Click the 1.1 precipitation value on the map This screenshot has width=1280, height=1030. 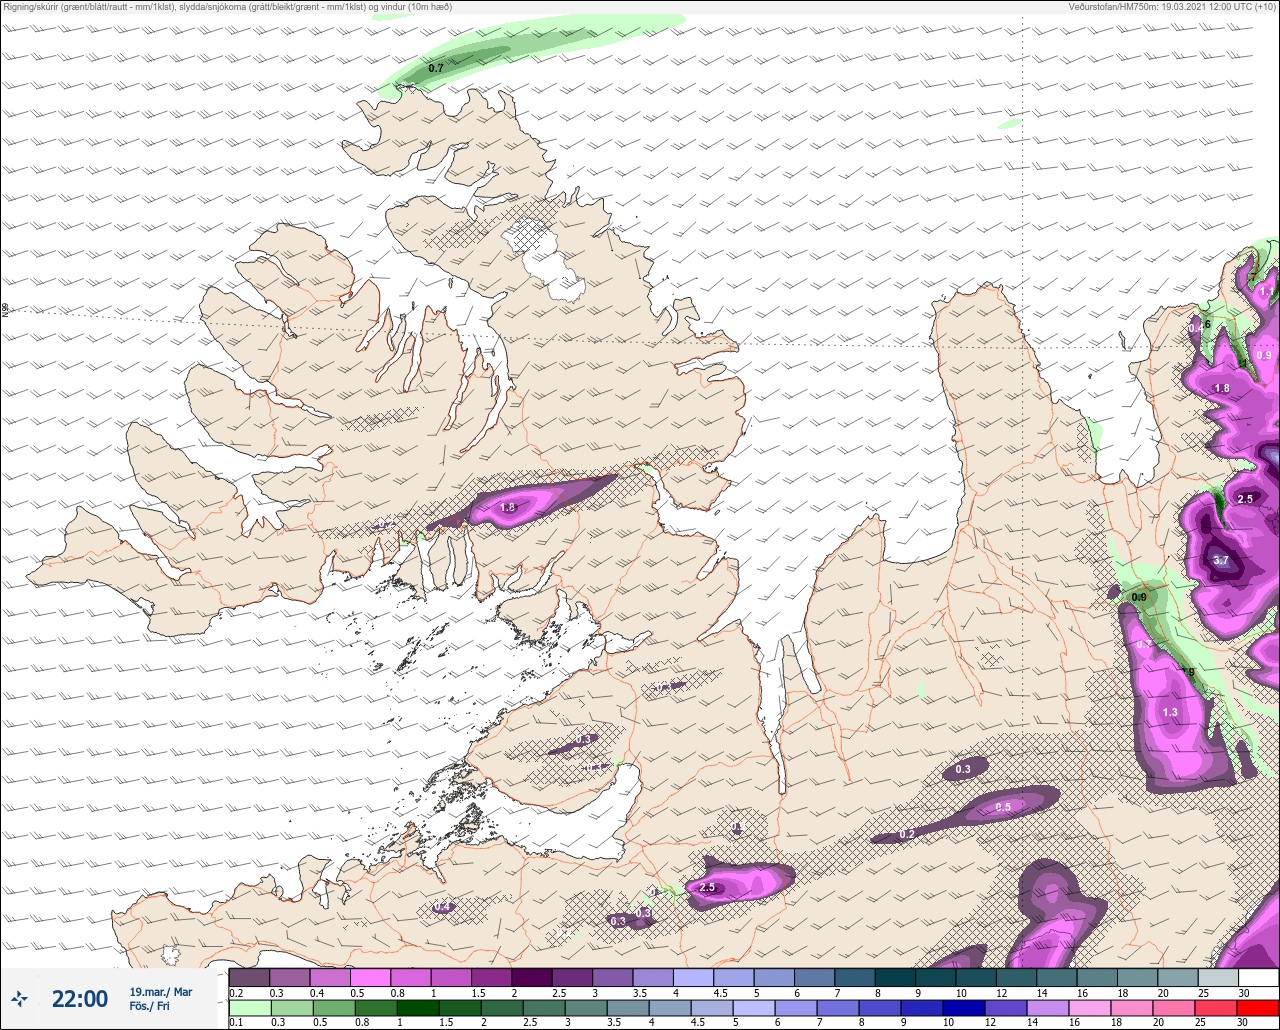pyautogui.click(x=1267, y=291)
